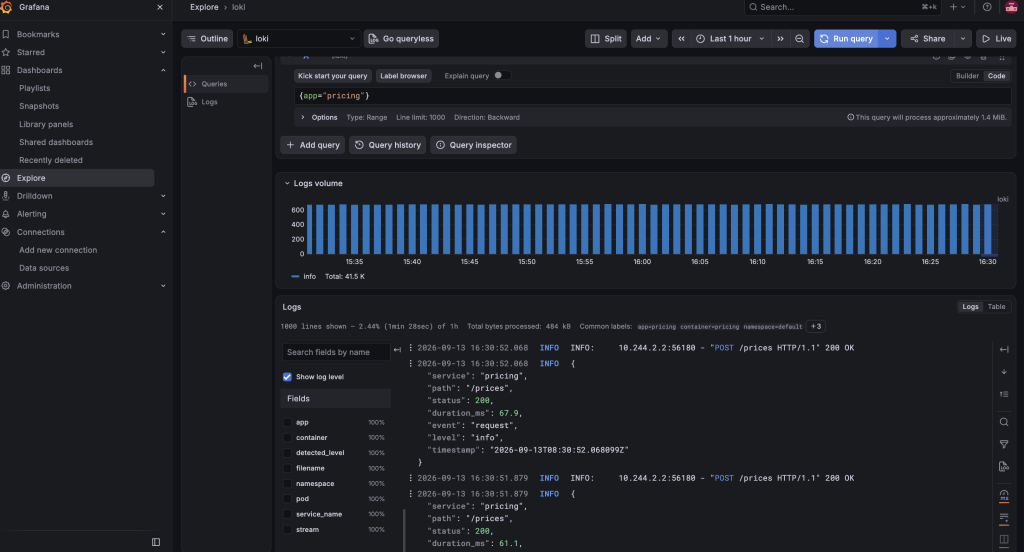The height and width of the screenshot is (552, 1024).
Task: Click the LogQL query input field
Action: (652, 96)
